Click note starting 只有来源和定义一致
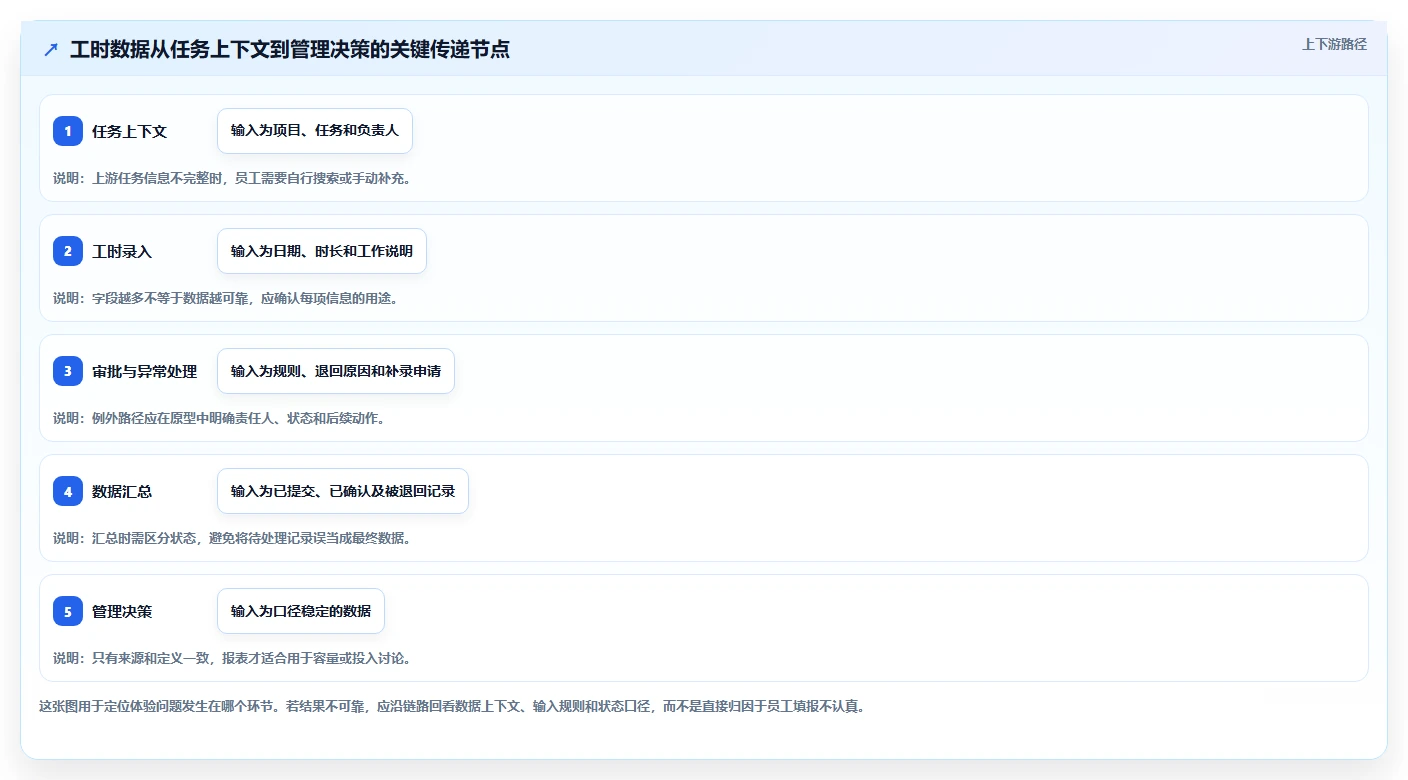This screenshot has height=780, width=1408. pyautogui.click(x=232, y=658)
